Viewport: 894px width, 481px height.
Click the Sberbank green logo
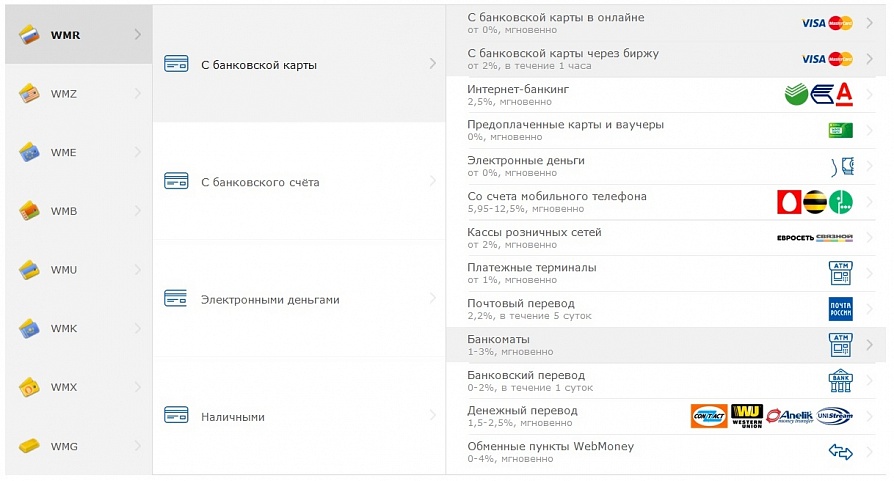(797, 94)
